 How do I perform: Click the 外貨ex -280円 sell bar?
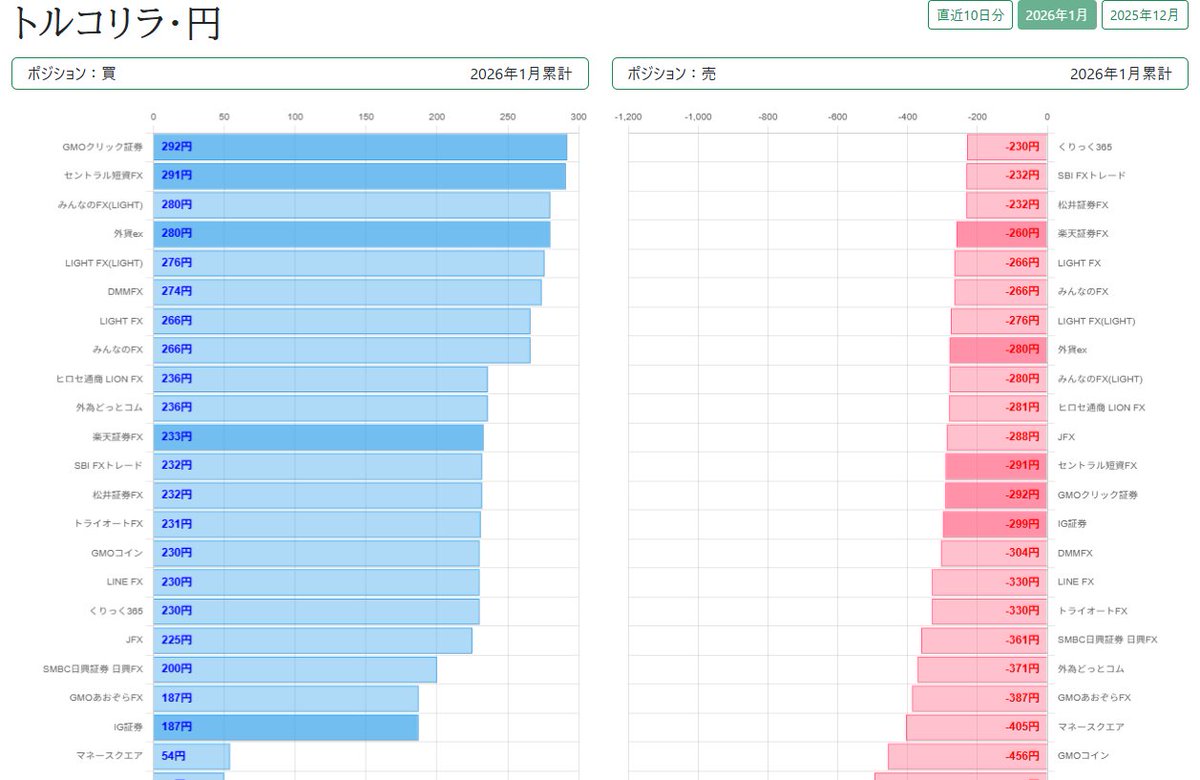pos(998,350)
